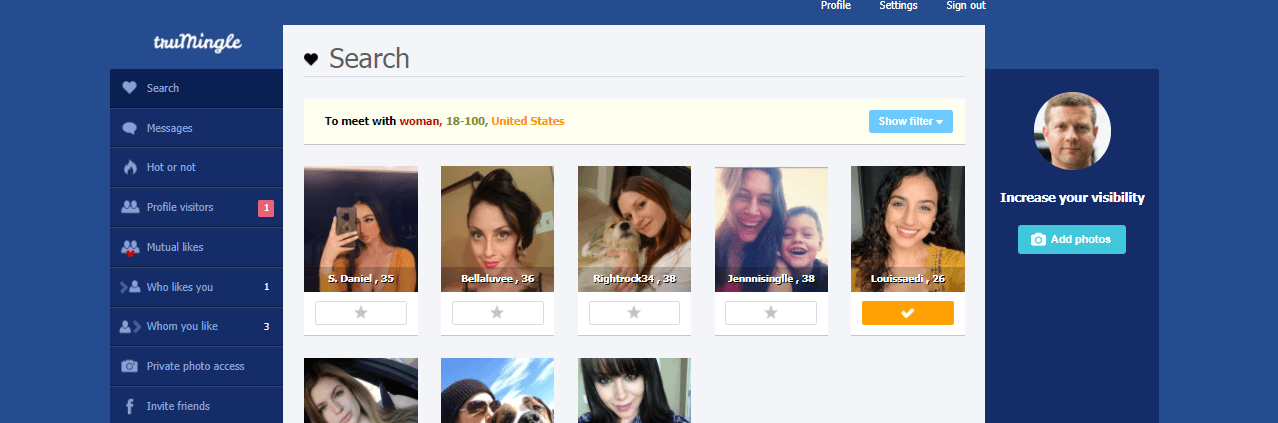Click your round profile avatar
The image size is (1278, 423).
1072,131
